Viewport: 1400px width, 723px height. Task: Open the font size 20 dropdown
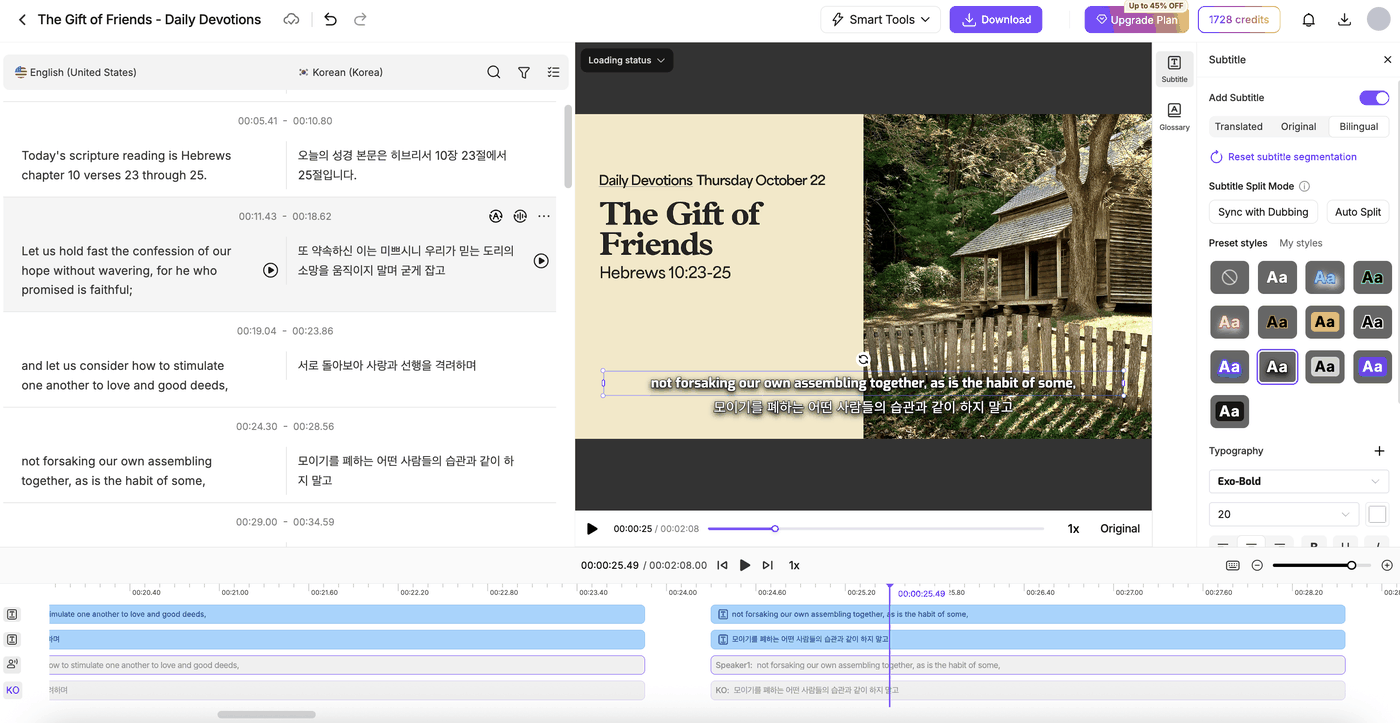(1284, 514)
